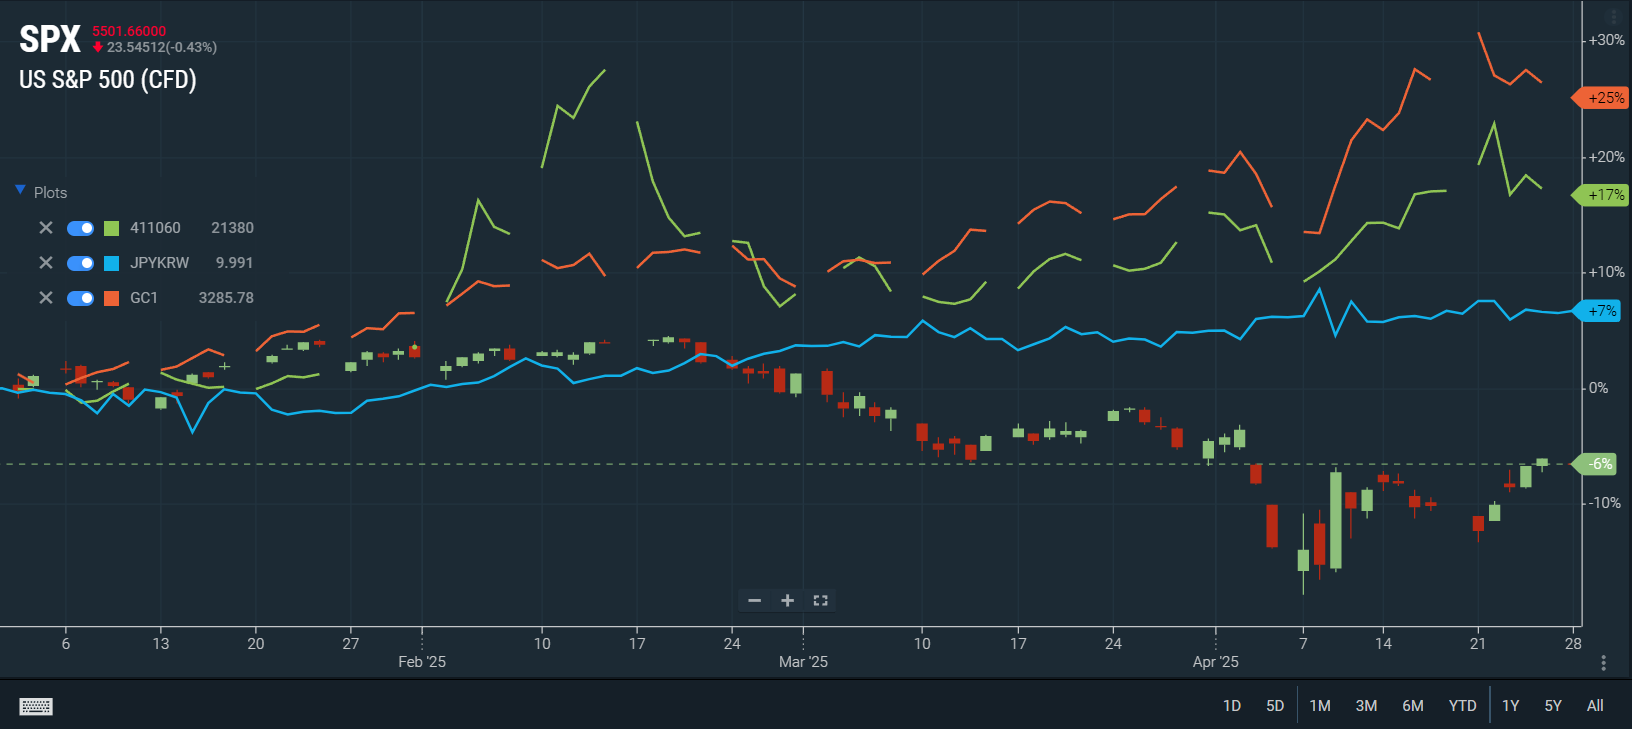Toggle visibility of the 411060 plot

pos(80,228)
